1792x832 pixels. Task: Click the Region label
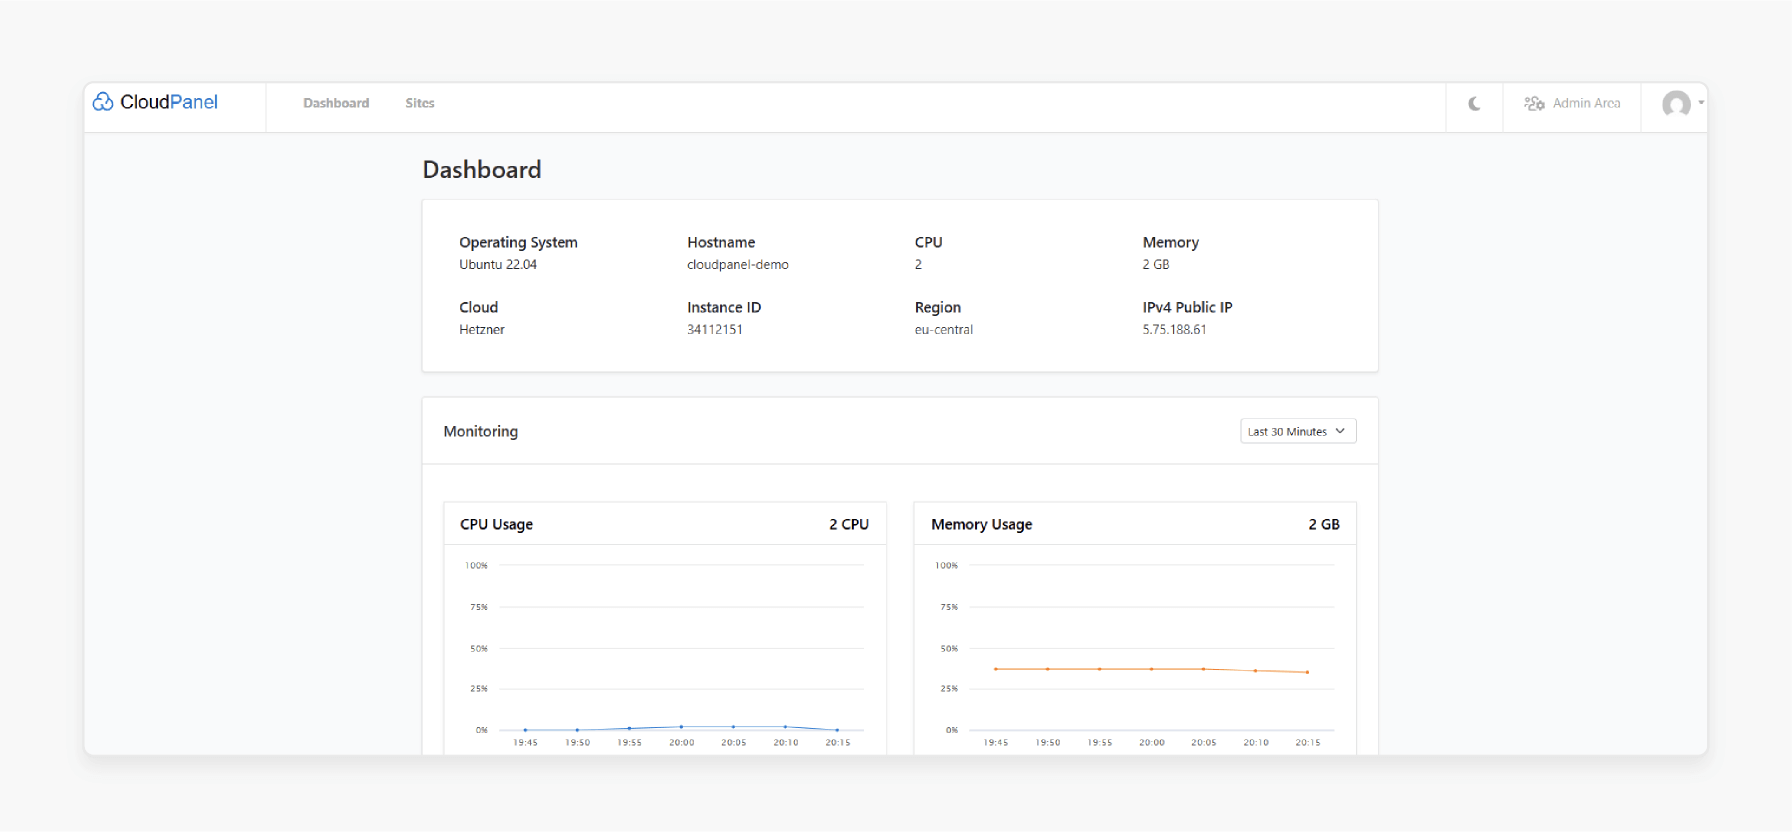(x=938, y=308)
